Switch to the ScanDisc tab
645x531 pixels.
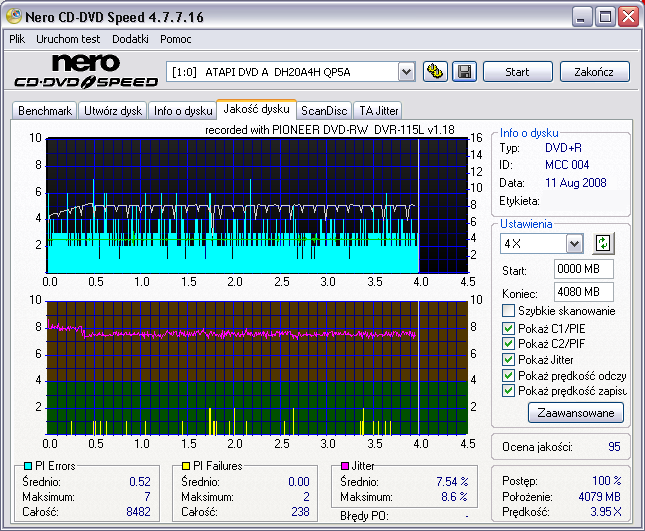click(x=324, y=111)
